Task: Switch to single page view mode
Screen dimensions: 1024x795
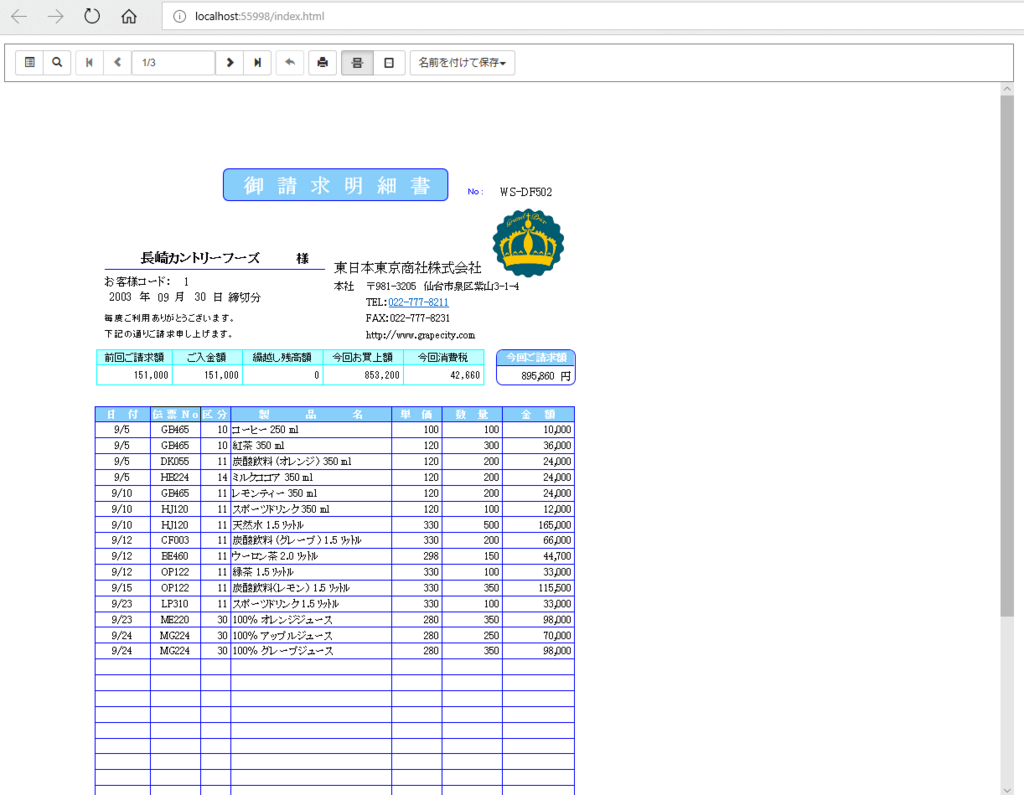Action: (389, 63)
